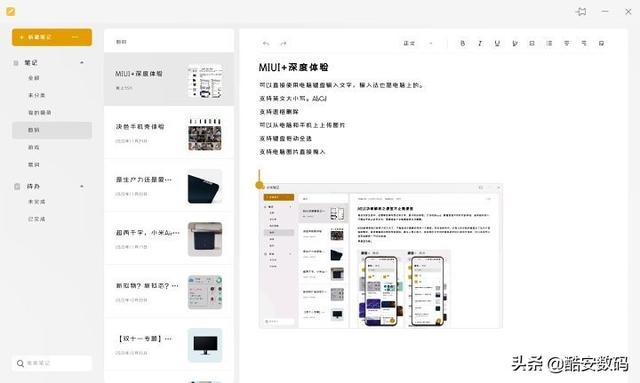This screenshot has width=640, height=383.
Task: Minimize the Notes window
Action: pyautogui.click(x=605, y=11)
